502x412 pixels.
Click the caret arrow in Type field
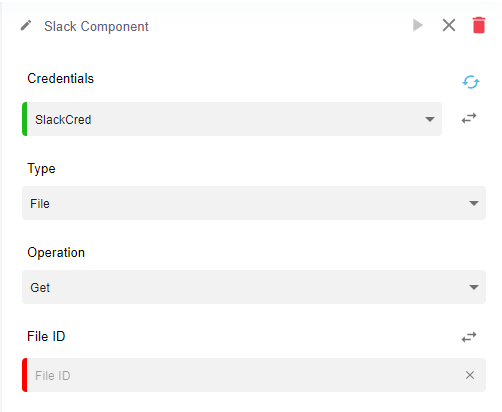click(474, 203)
